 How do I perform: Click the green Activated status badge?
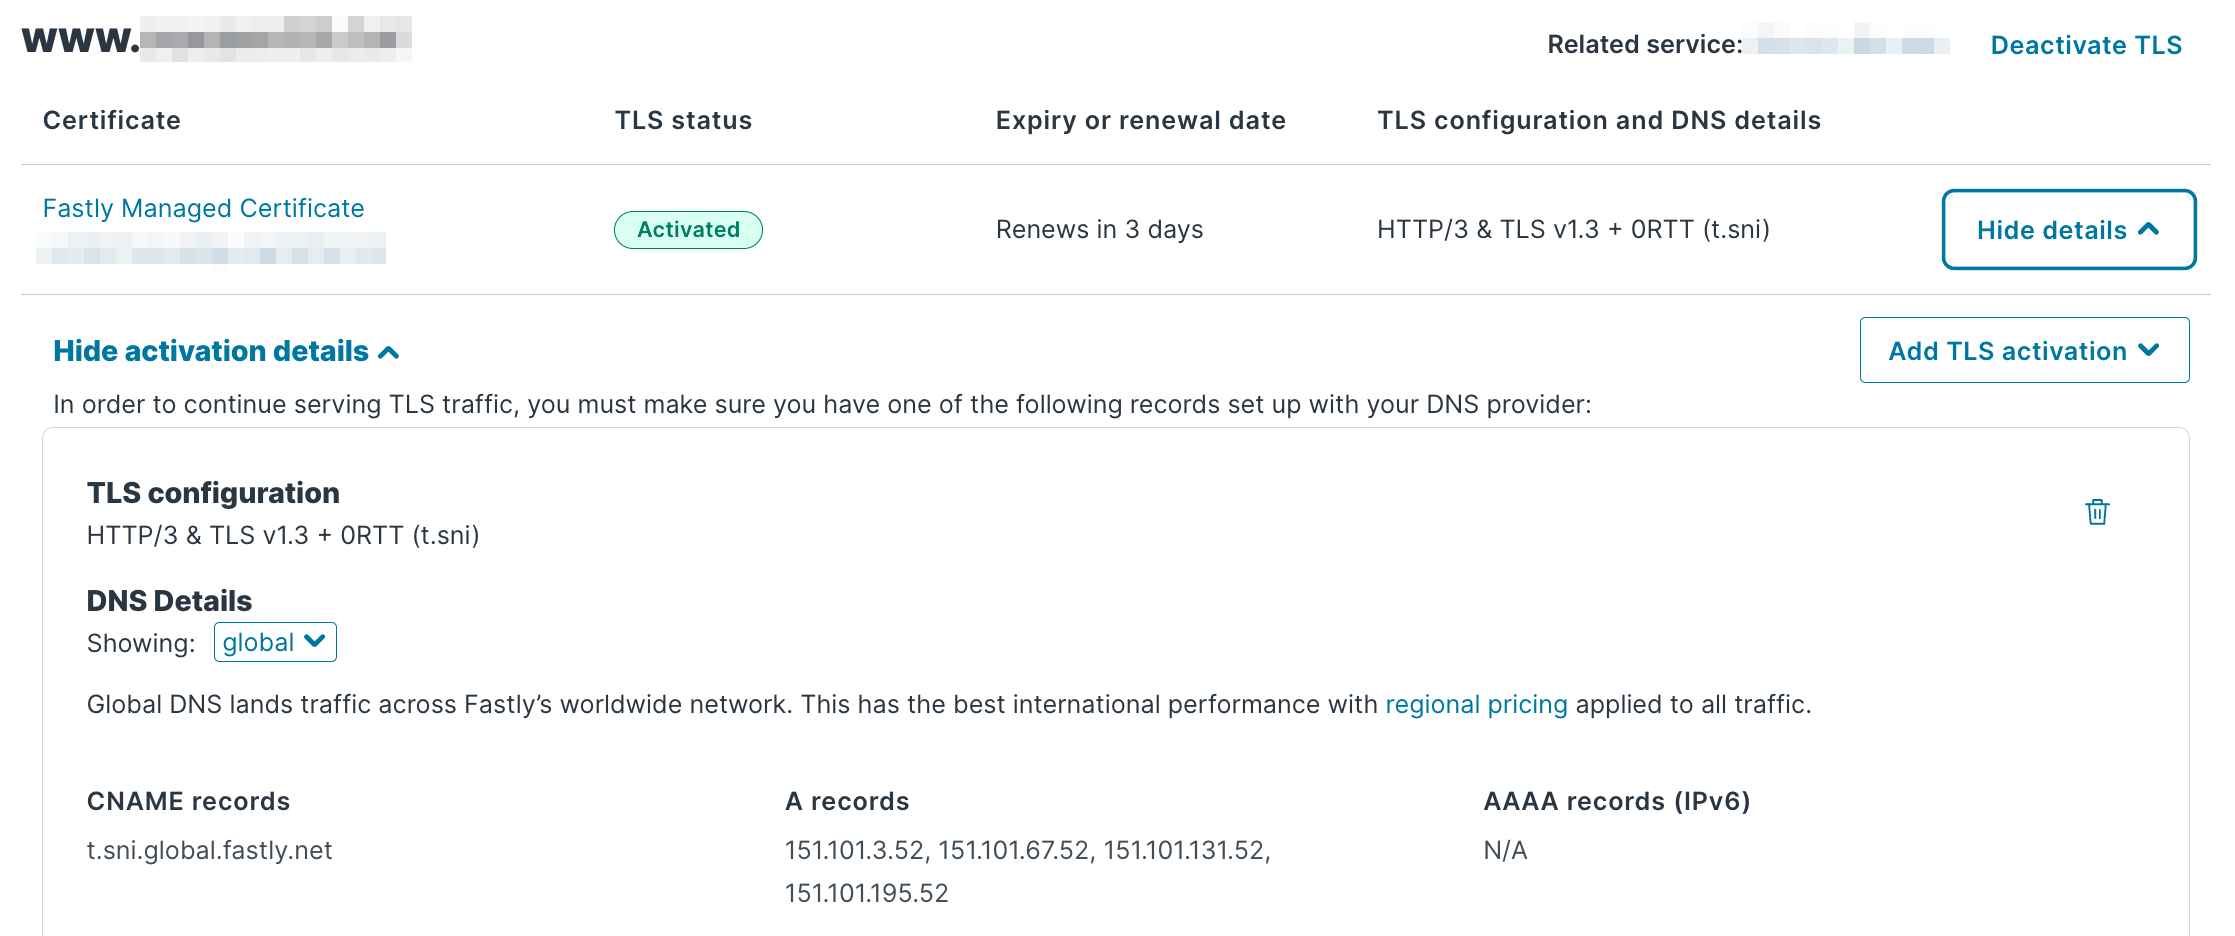(688, 230)
